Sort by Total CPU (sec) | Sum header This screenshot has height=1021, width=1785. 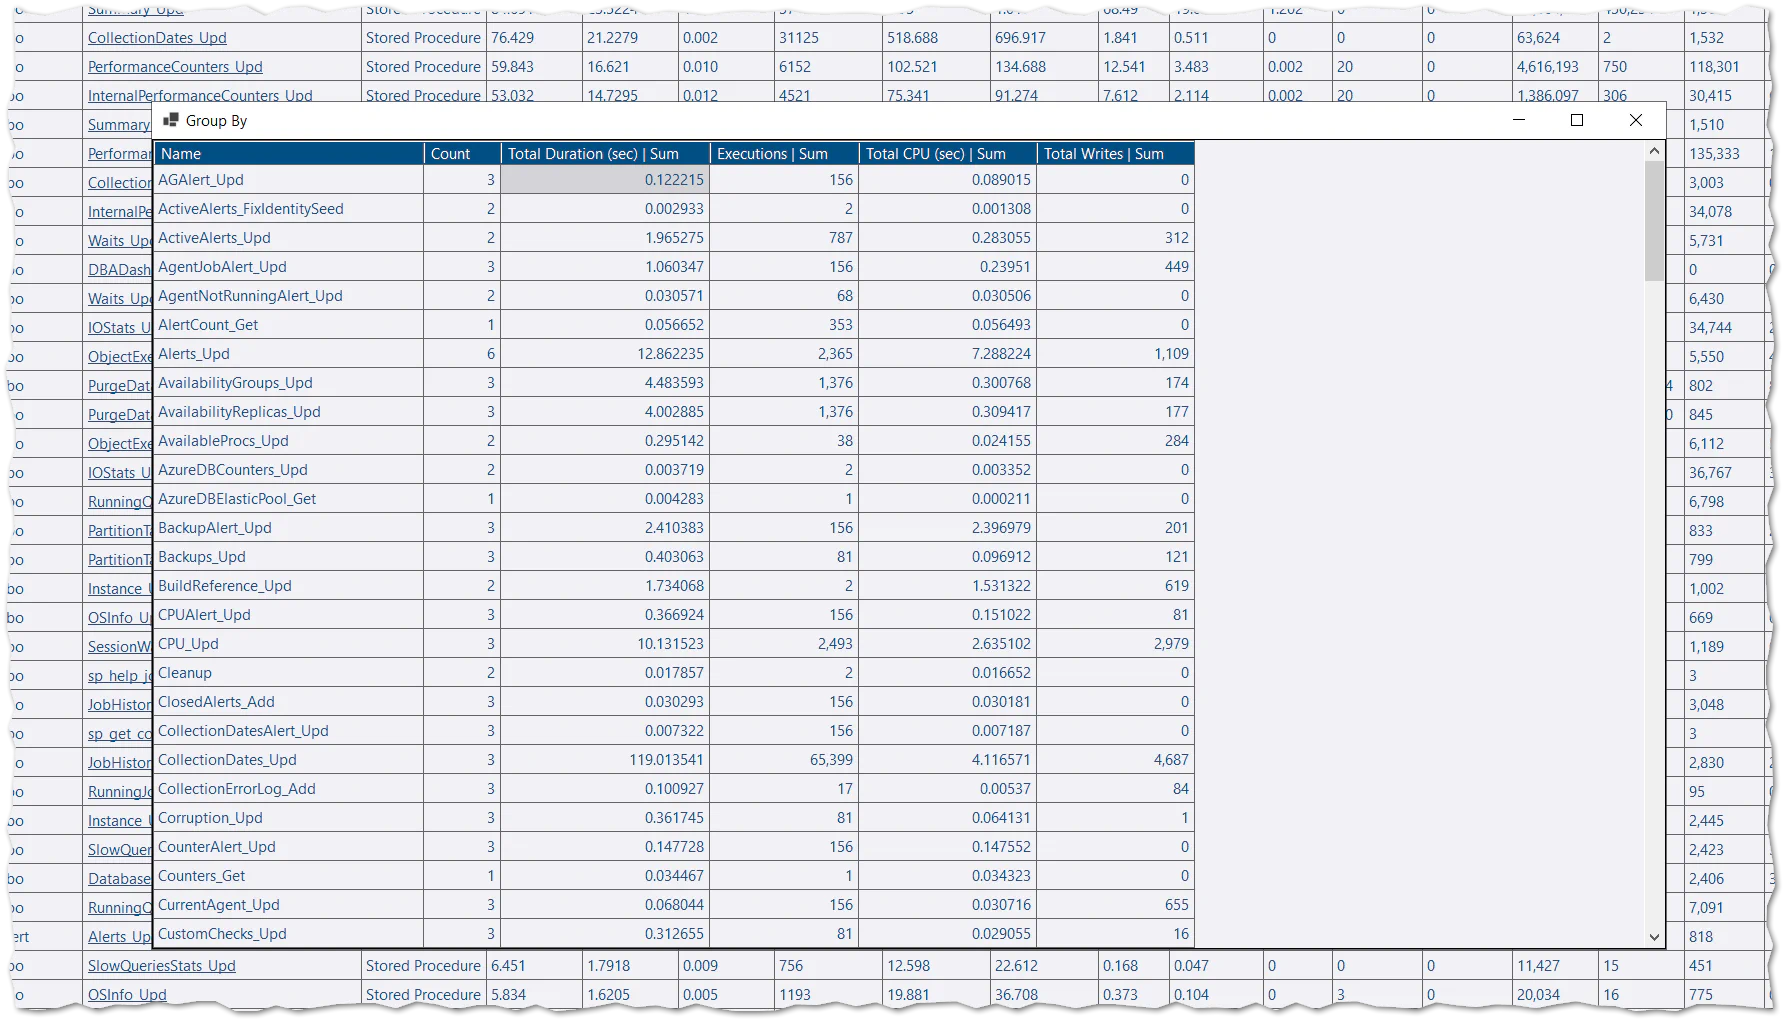coord(947,154)
